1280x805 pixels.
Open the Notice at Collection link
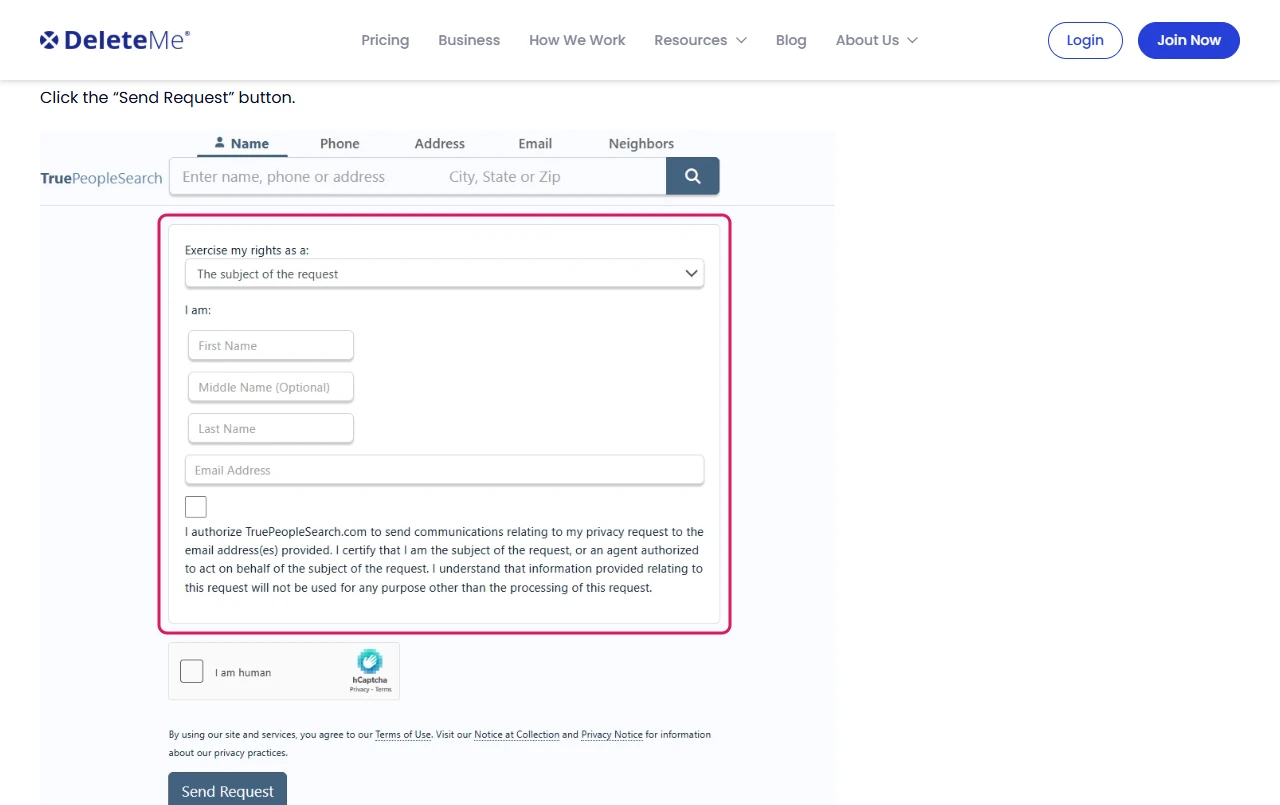pos(517,734)
